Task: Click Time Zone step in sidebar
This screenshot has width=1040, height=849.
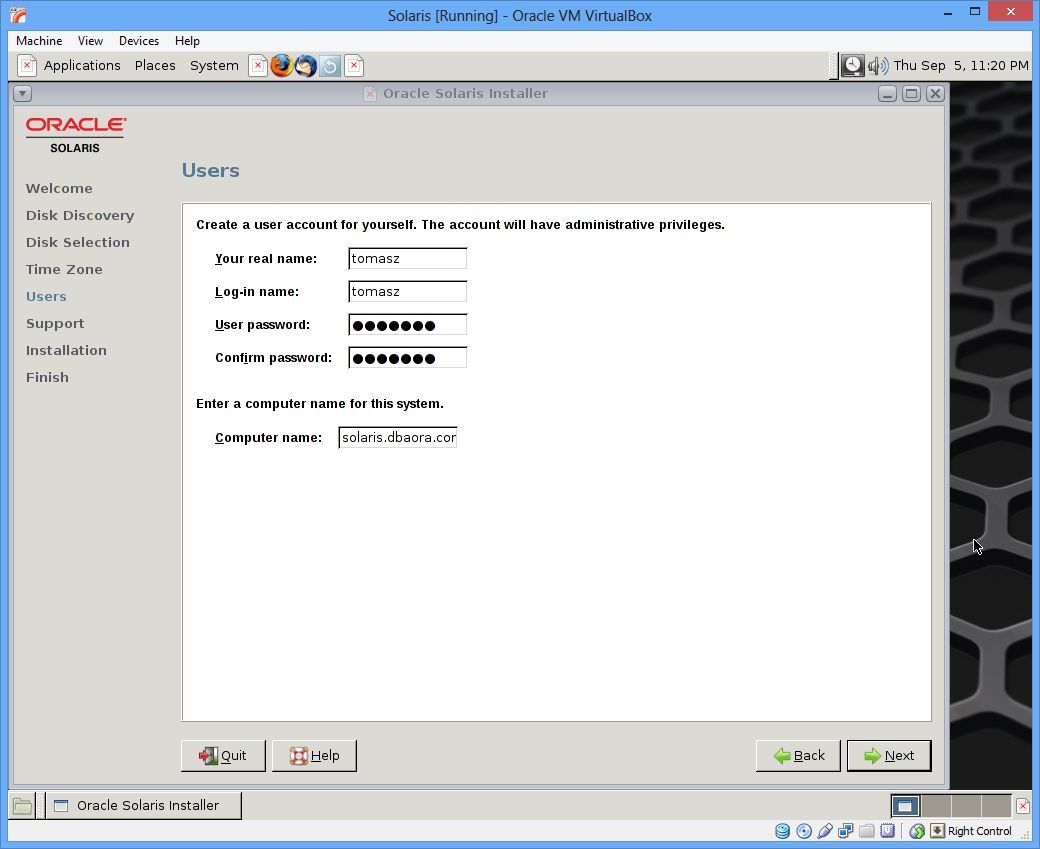Action: (64, 269)
